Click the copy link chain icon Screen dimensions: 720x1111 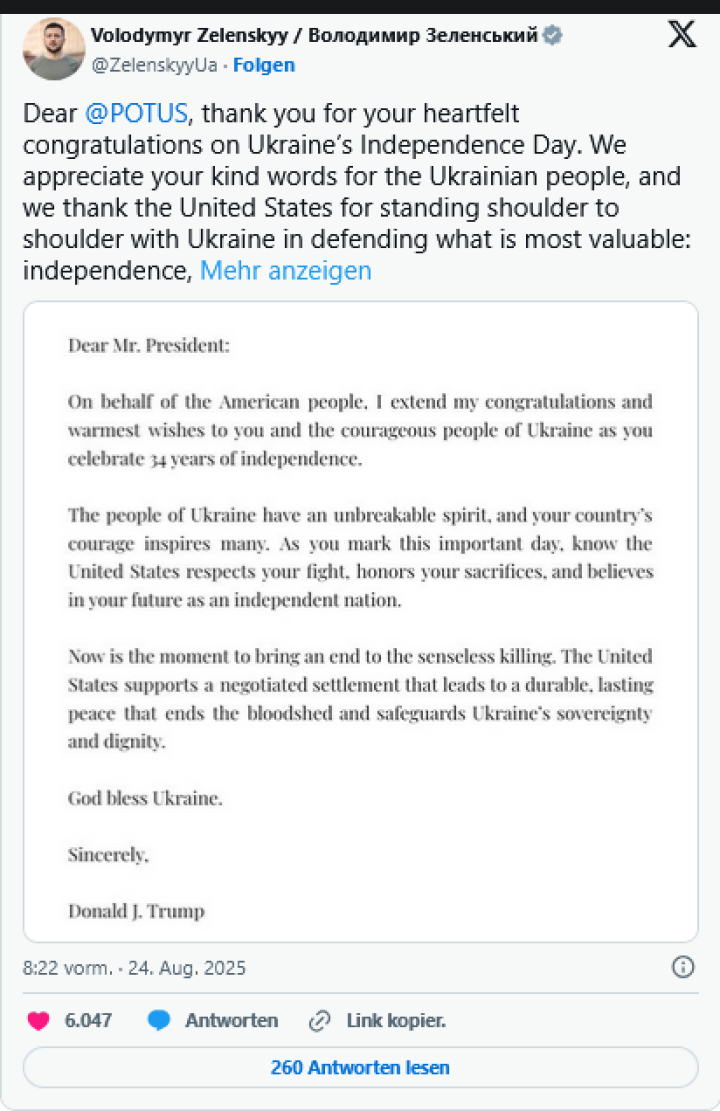320,1020
